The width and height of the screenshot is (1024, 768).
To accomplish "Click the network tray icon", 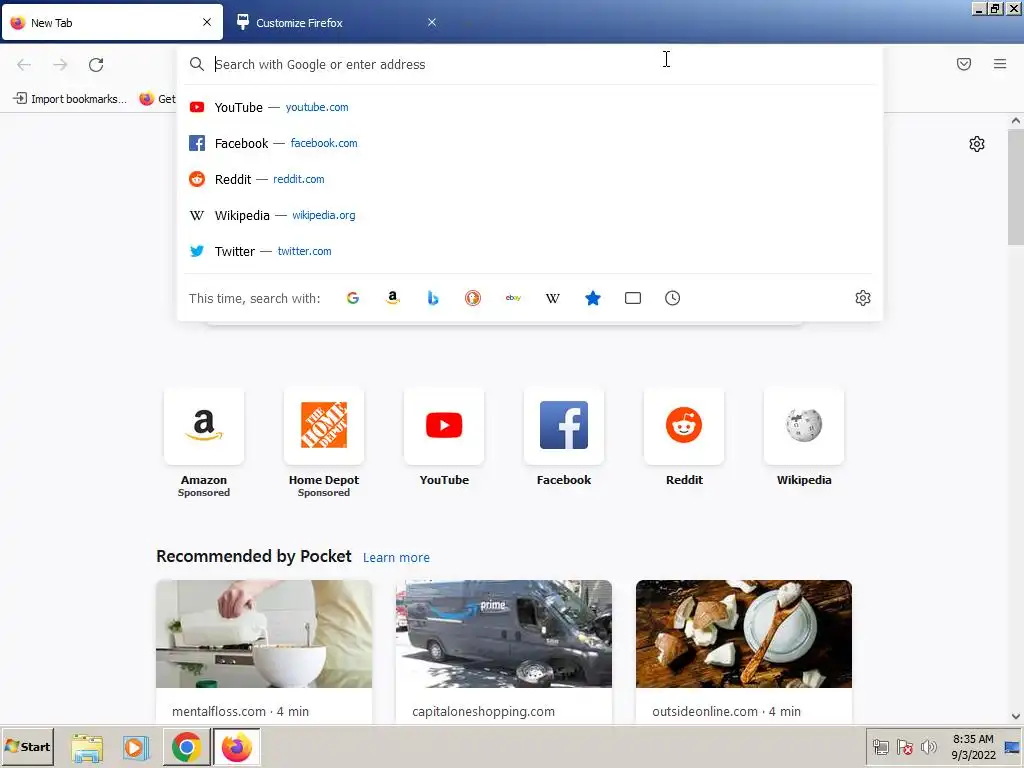I will pos(880,747).
